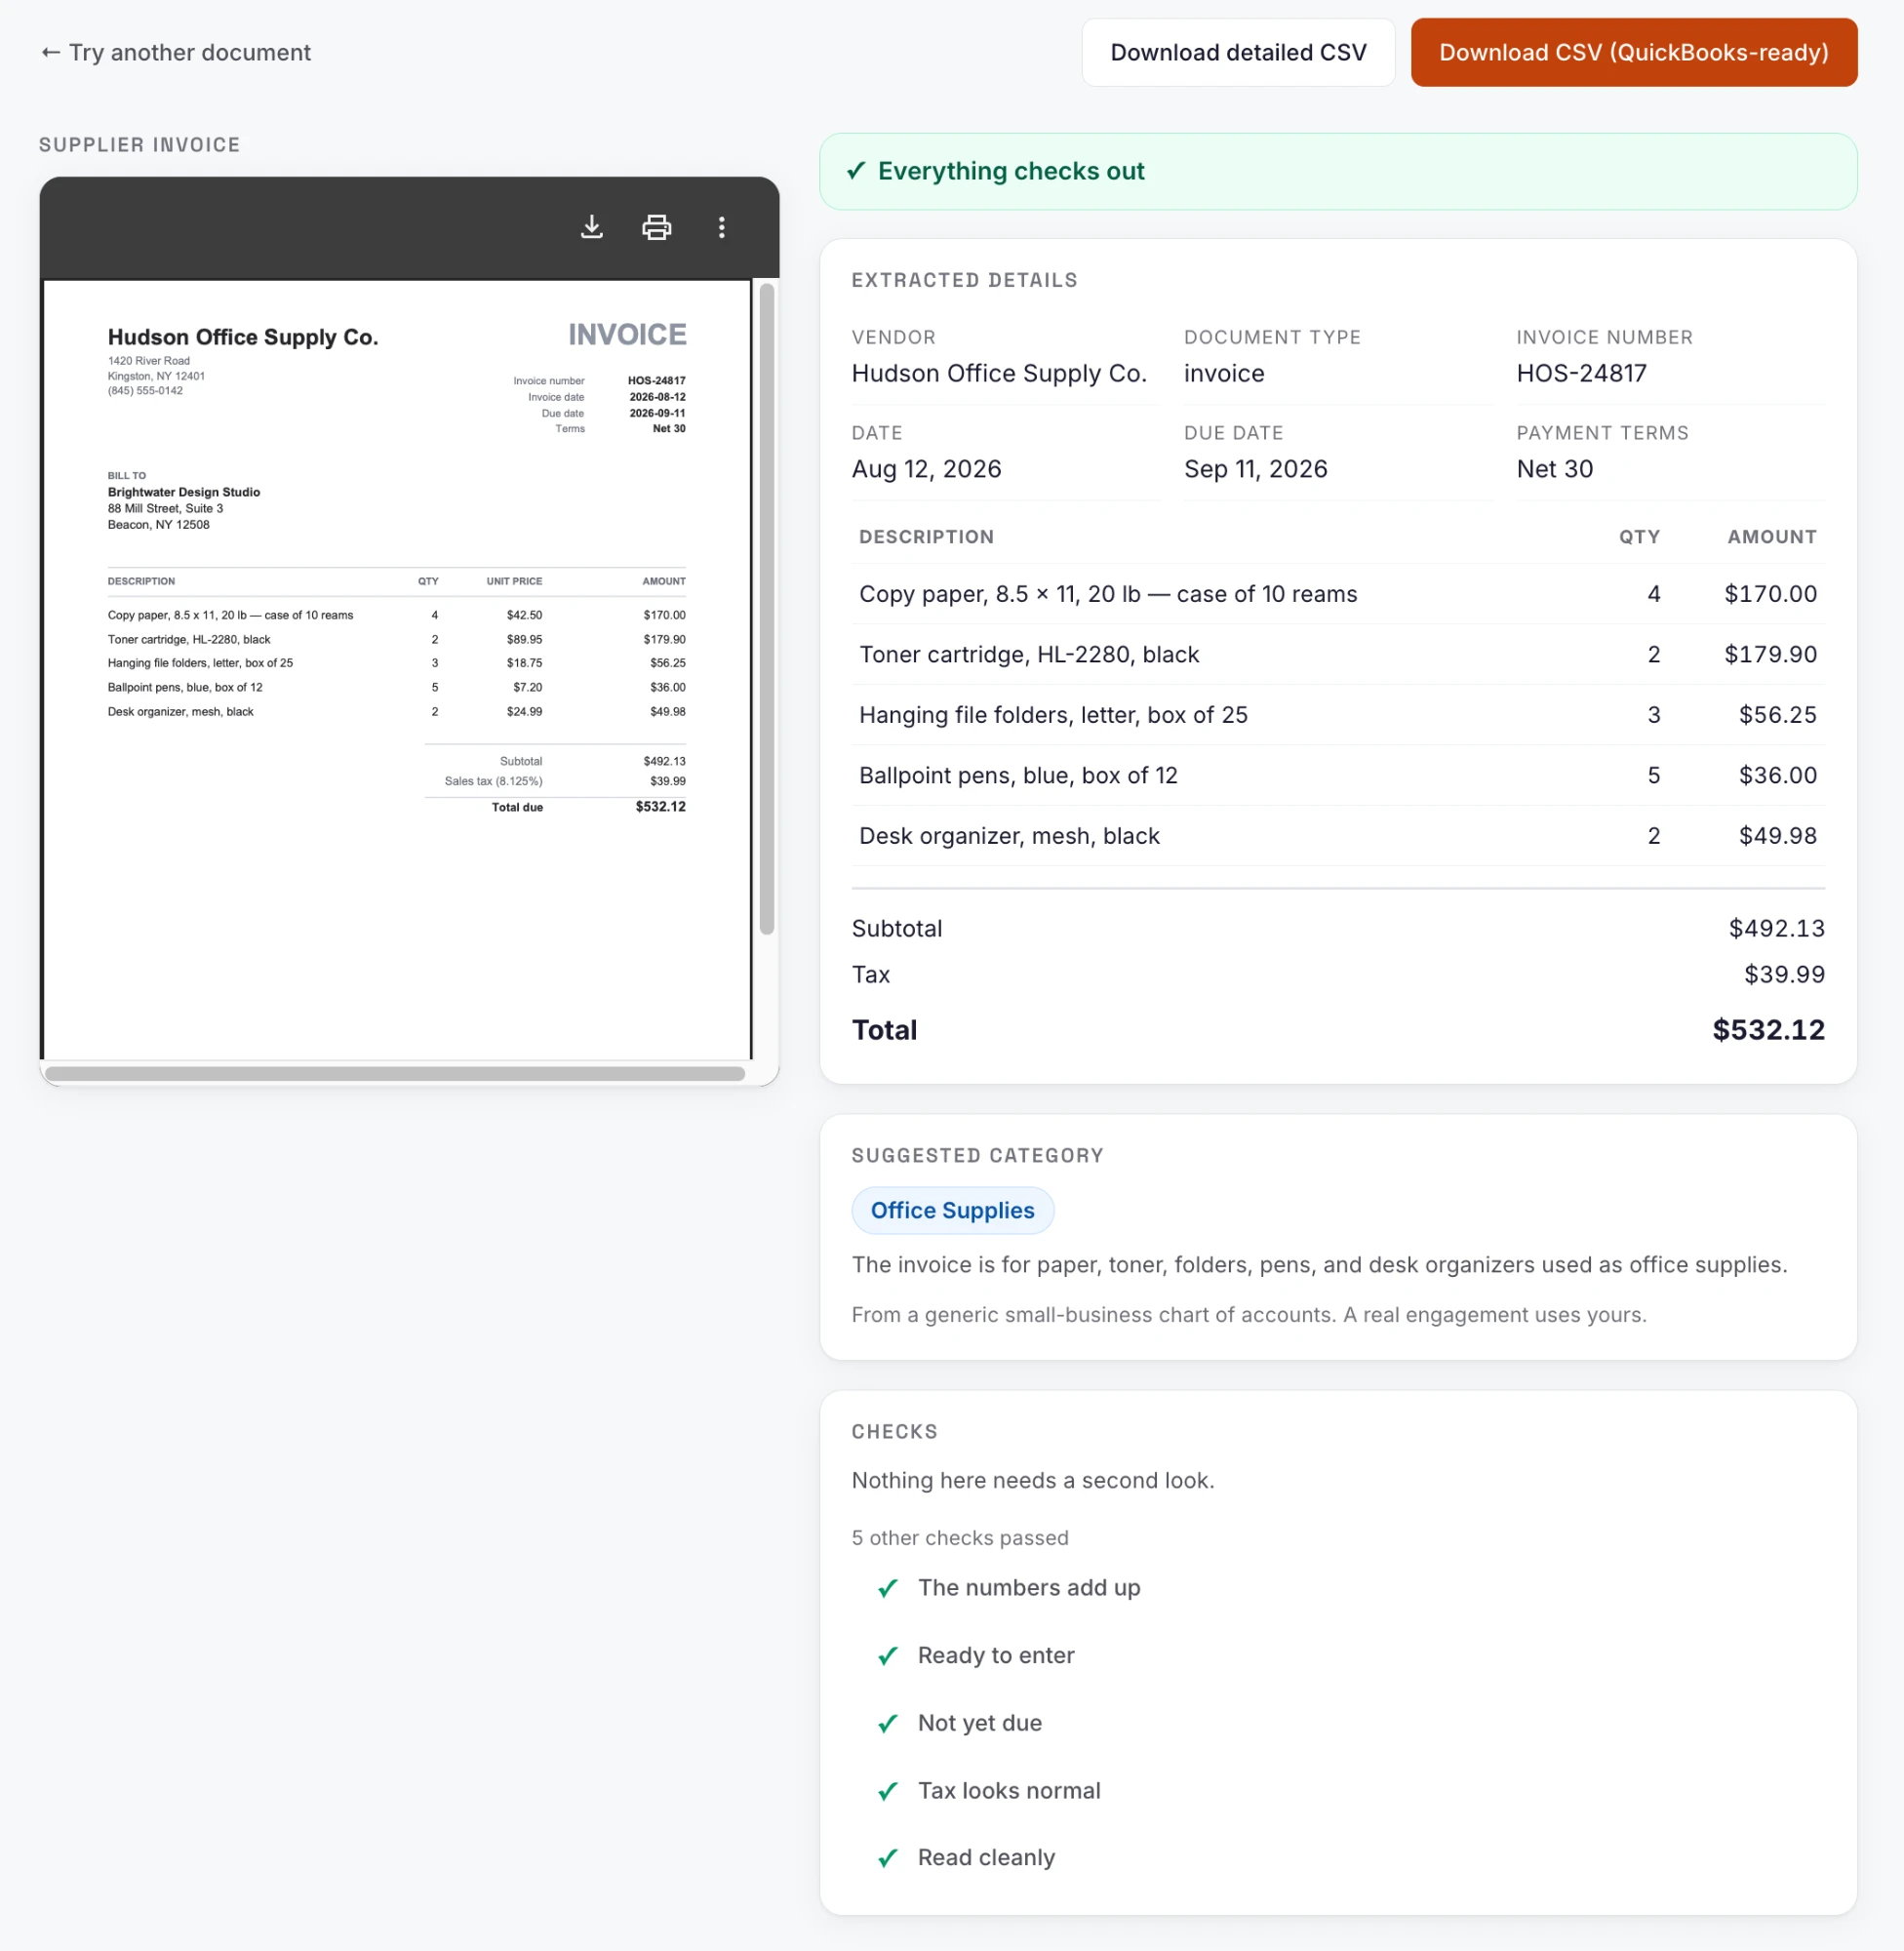Screen dimensions: 1904x1951
Task: Click the extracted Subtotal amount $492.13
Action: (x=1776, y=929)
